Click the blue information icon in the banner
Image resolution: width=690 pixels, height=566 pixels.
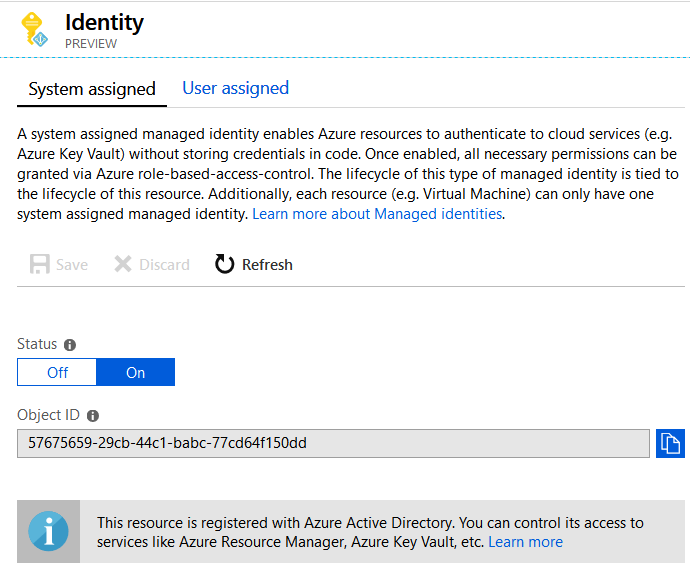pyautogui.click(x=48, y=531)
